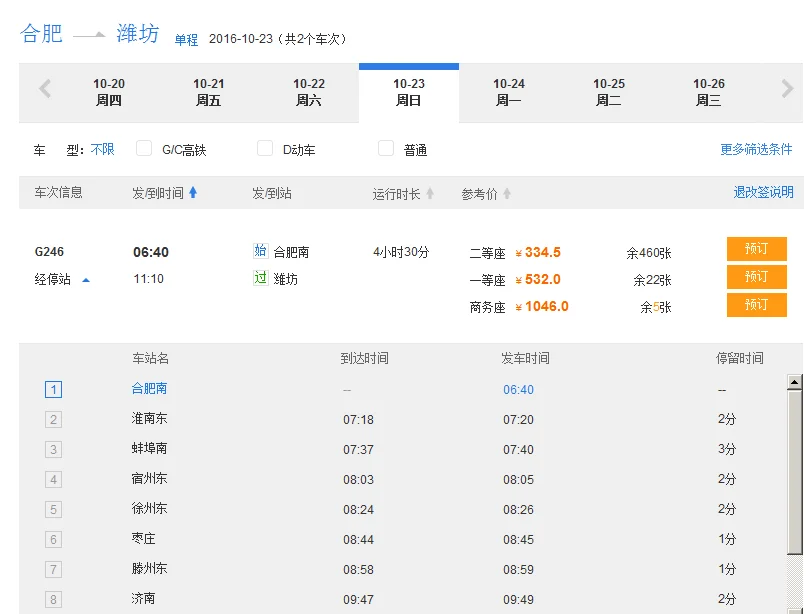Click the left arrow to view earlier dates
Screen dimensions: 806x614
pos(44,88)
